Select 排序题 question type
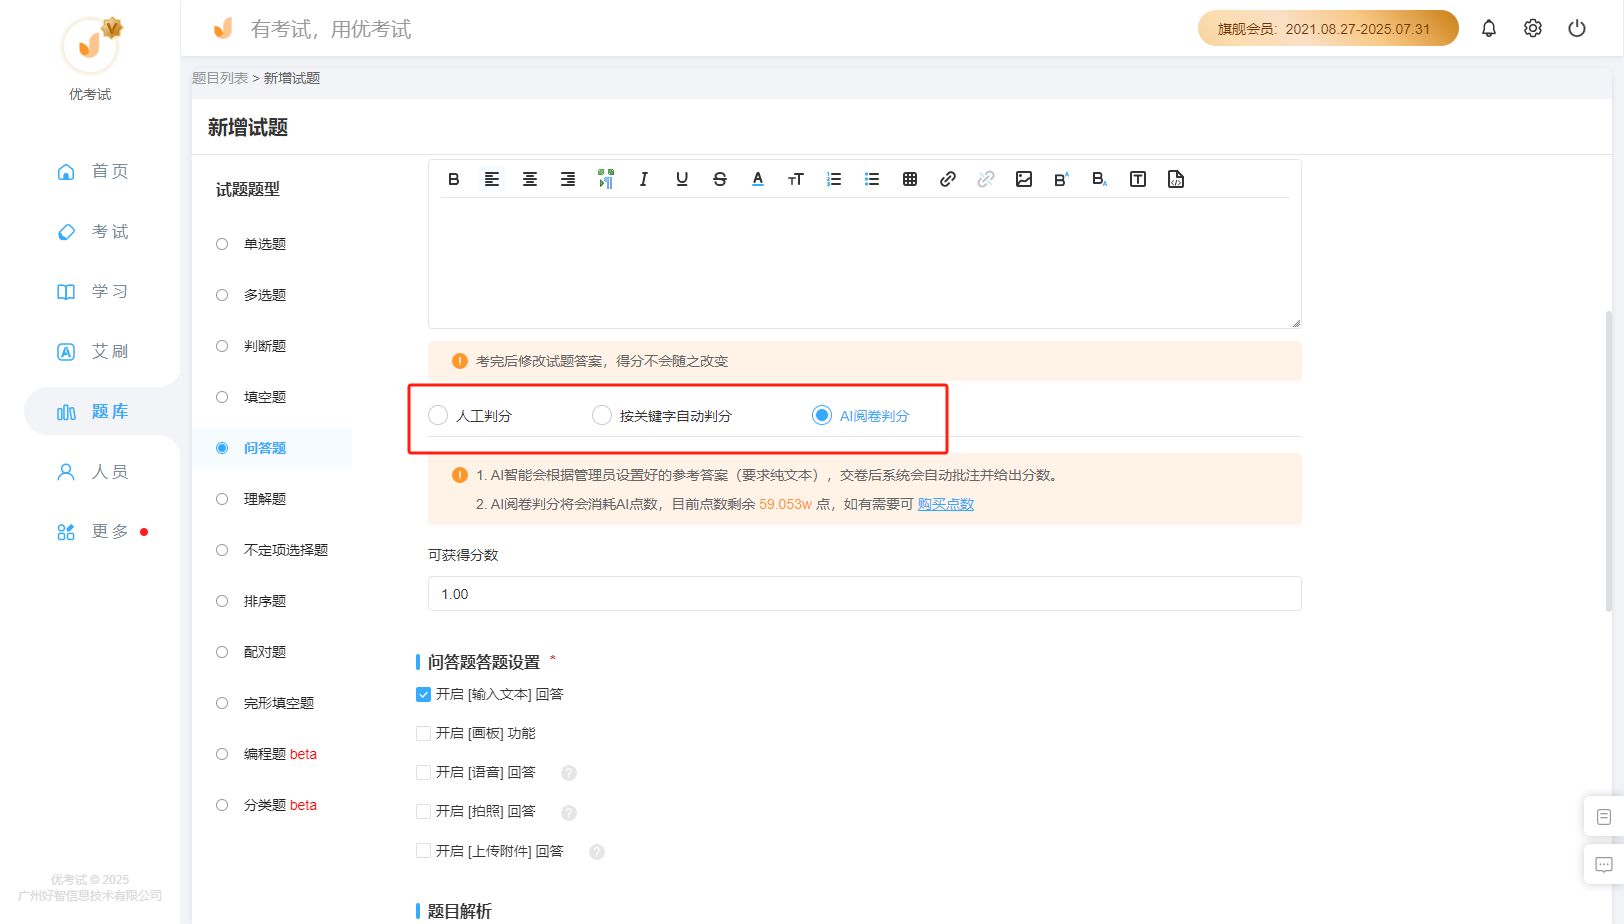Viewport: 1624px width, 924px height. pos(252,601)
